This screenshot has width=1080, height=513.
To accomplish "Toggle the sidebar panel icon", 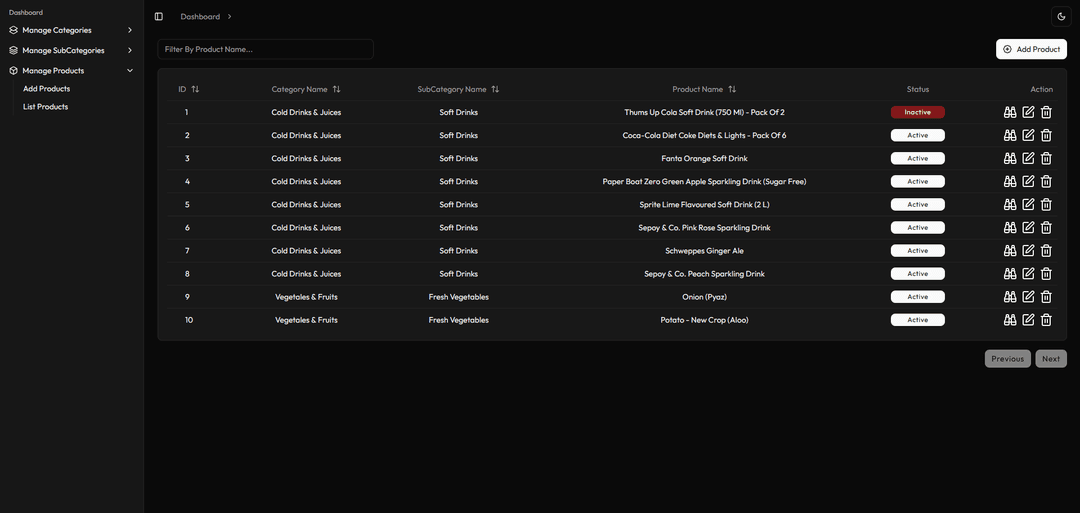I will pos(159,17).
